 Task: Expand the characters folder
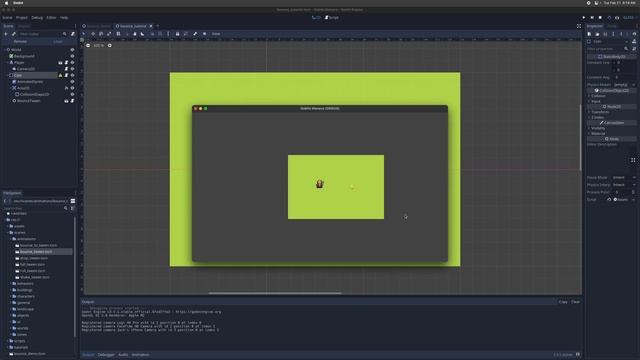pos(11,296)
